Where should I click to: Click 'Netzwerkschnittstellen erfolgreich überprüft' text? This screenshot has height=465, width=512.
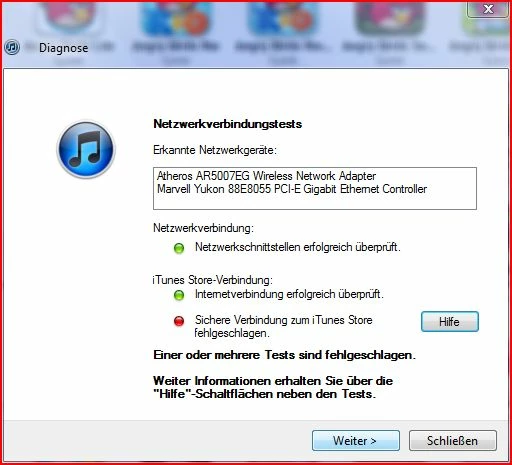(298, 247)
